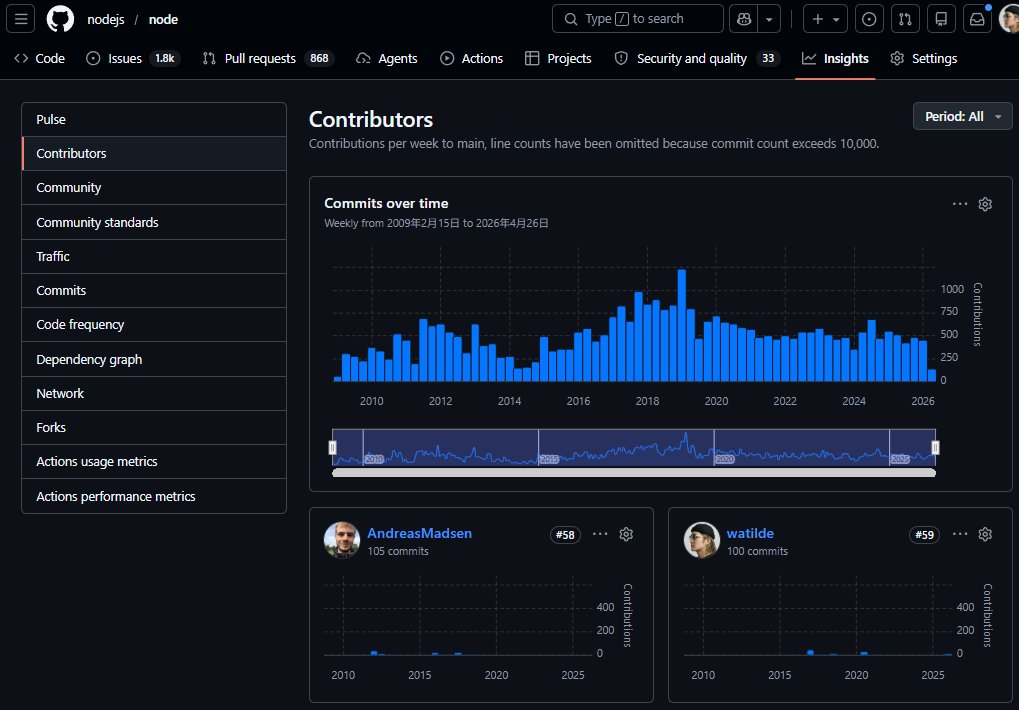The height and width of the screenshot is (710, 1019).
Task: Click the 2020 marker in overview timeline
Action: click(x=725, y=459)
